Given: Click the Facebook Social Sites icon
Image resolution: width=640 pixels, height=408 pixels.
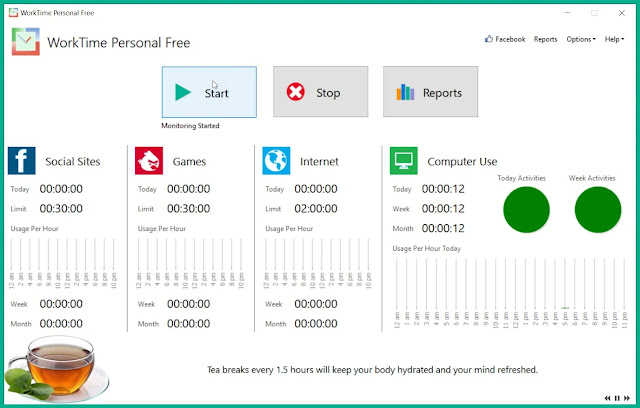Looking at the screenshot, I should 22,161.
